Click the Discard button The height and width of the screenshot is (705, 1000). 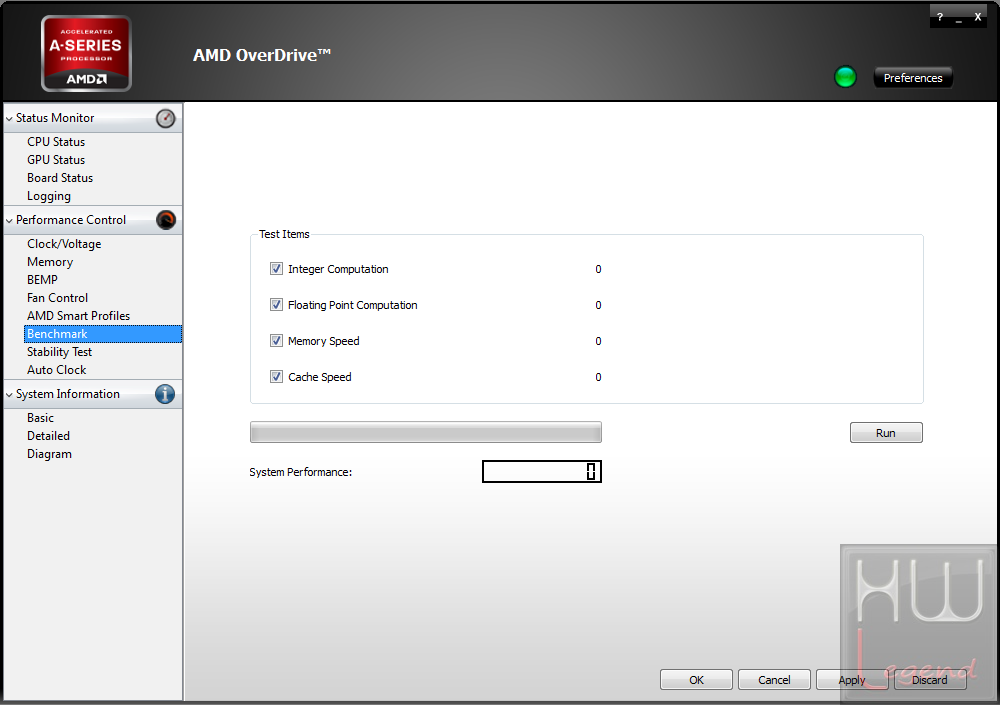tap(930, 679)
